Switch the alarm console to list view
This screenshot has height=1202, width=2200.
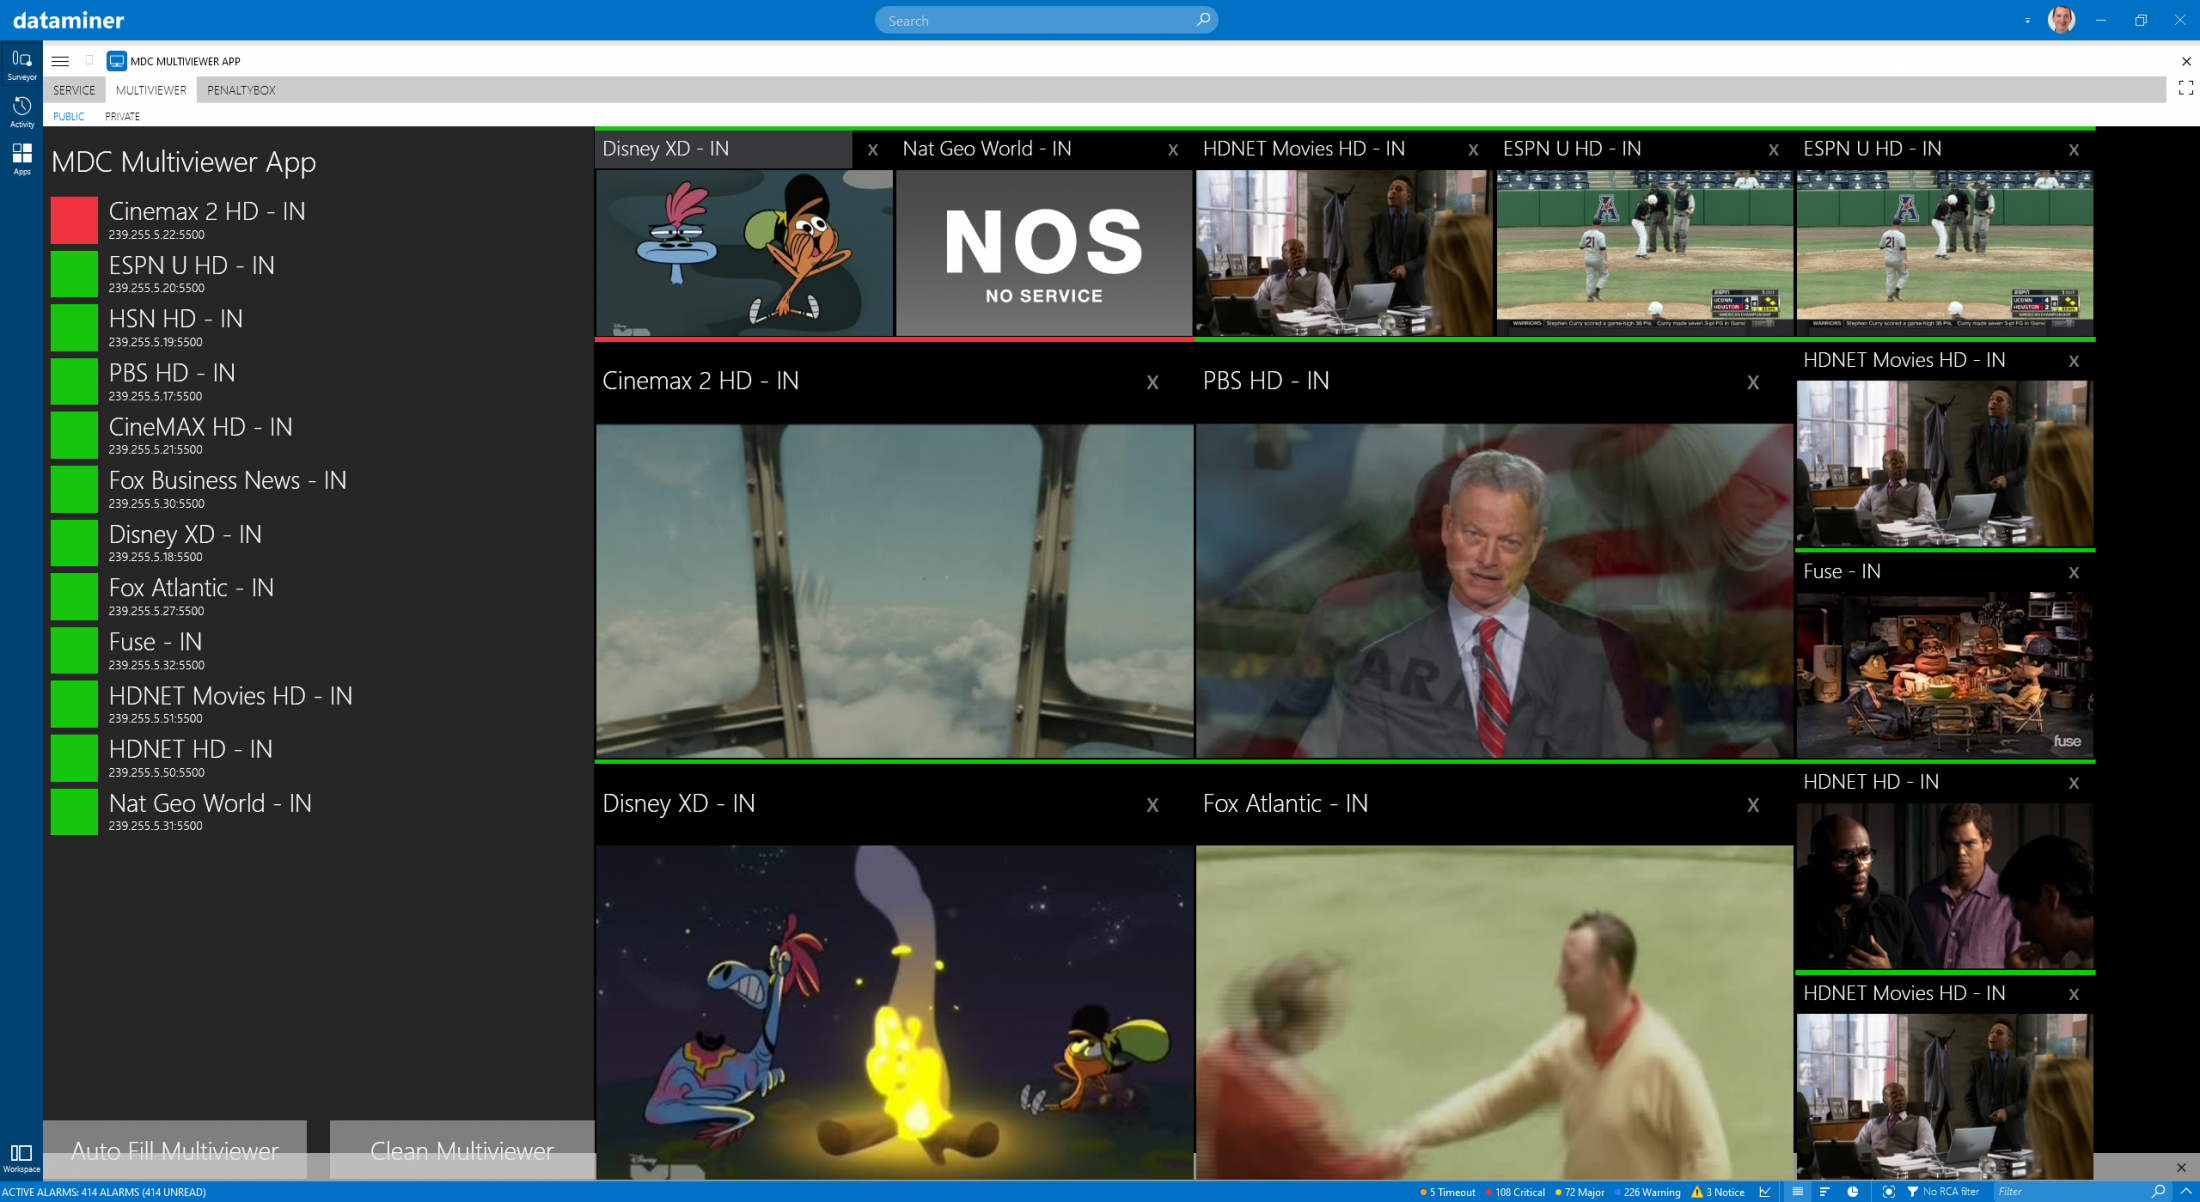[x=1797, y=1192]
